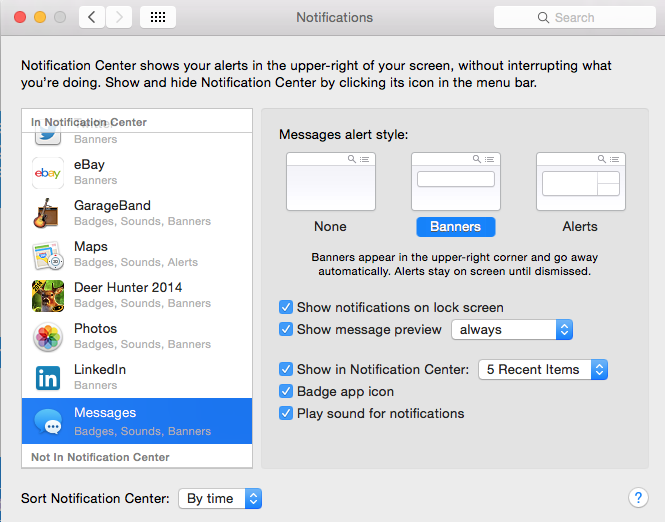Select the Banners label button
The width and height of the screenshot is (665, 522).
pos(455,227)
